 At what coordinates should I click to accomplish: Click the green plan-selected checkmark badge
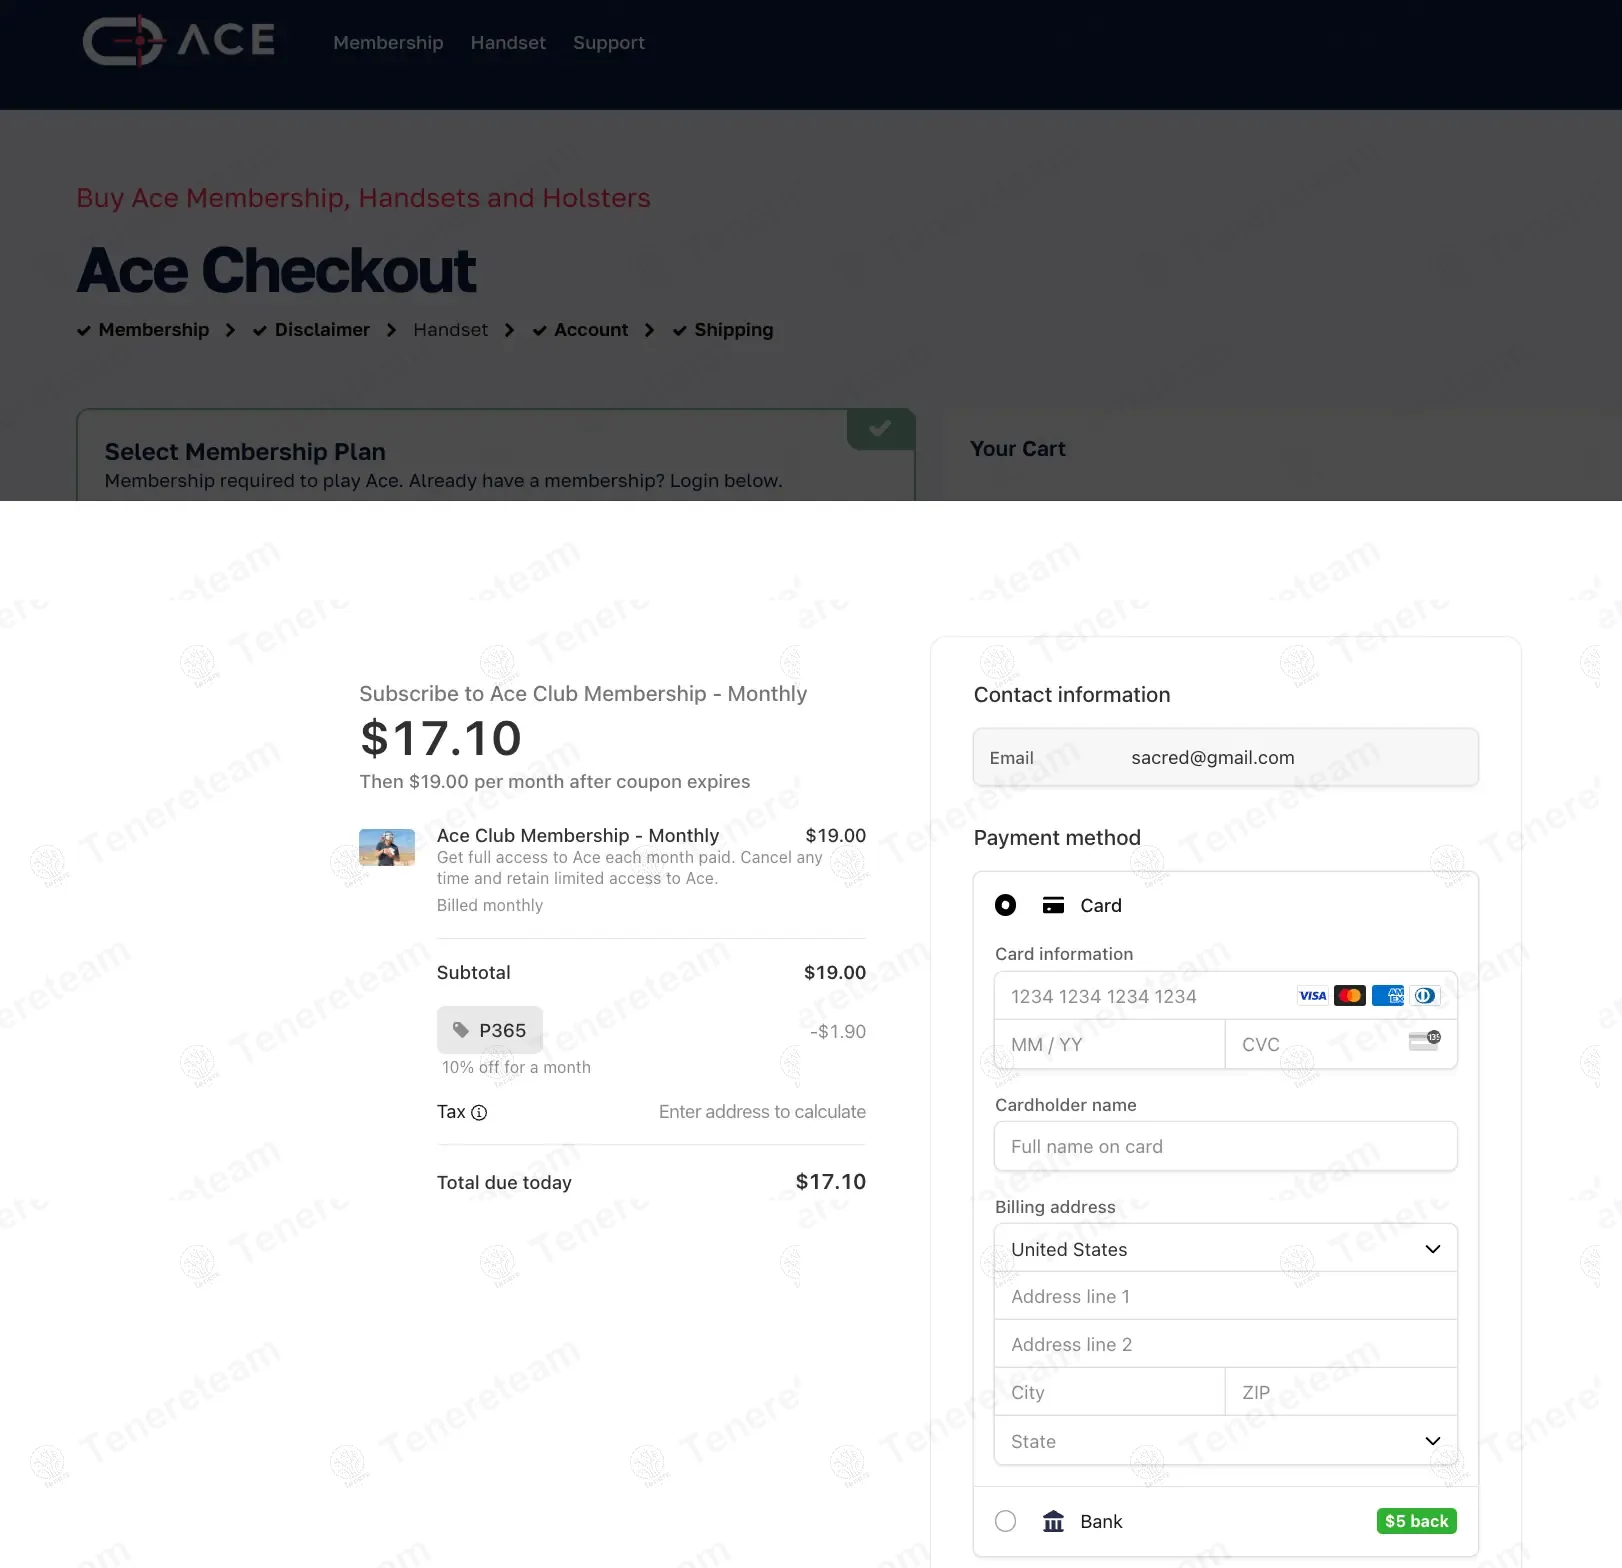[880, 429]
